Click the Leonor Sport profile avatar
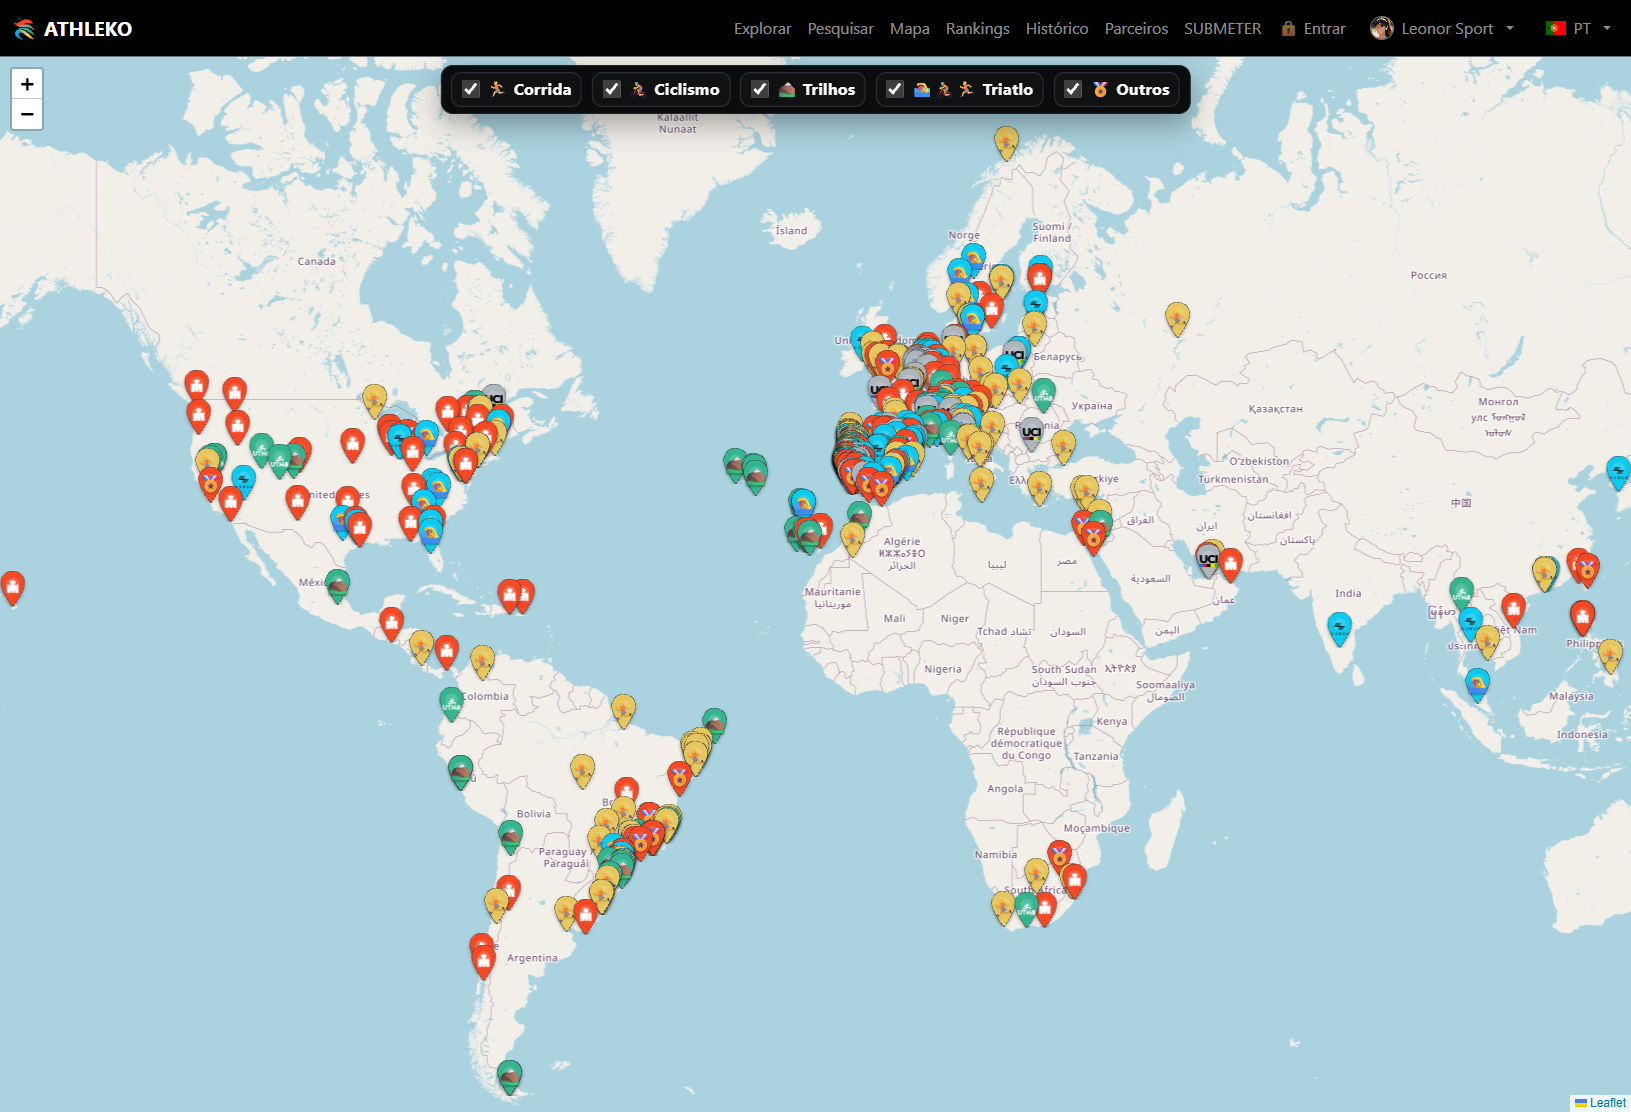1631x1112 pixels. 1381,29
